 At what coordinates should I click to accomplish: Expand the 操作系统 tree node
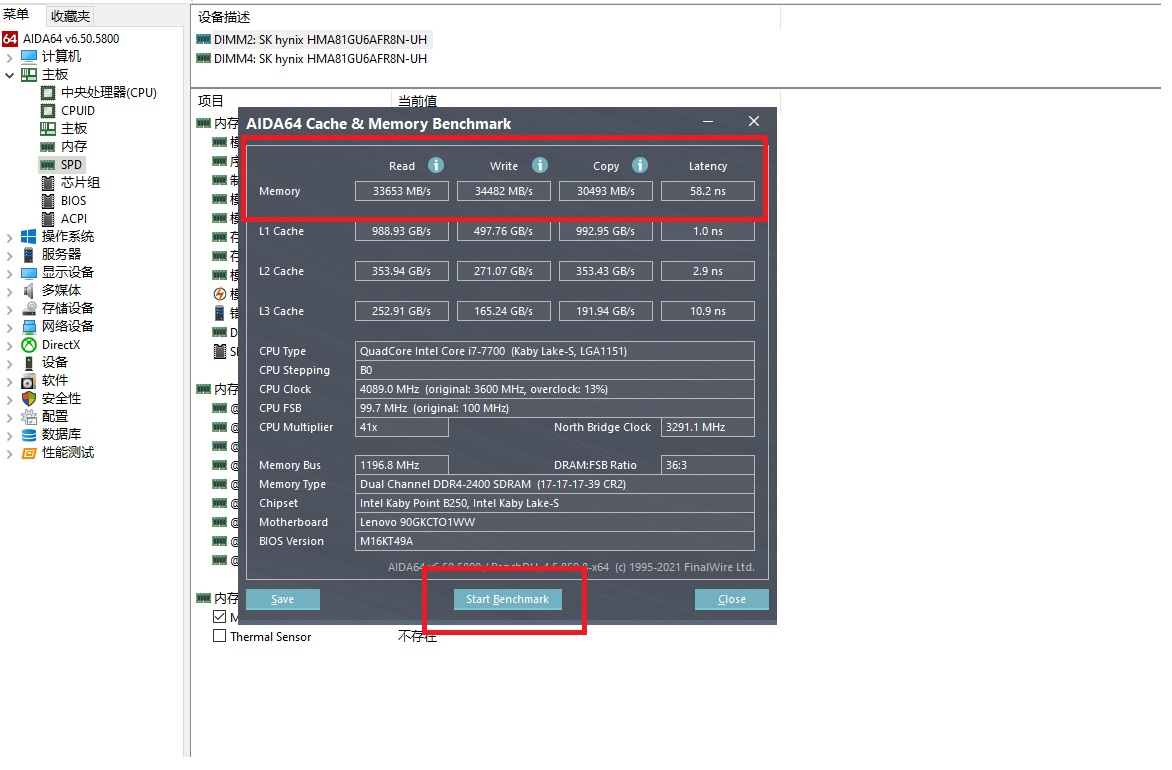pyautogui.click(x=9, y=237)
